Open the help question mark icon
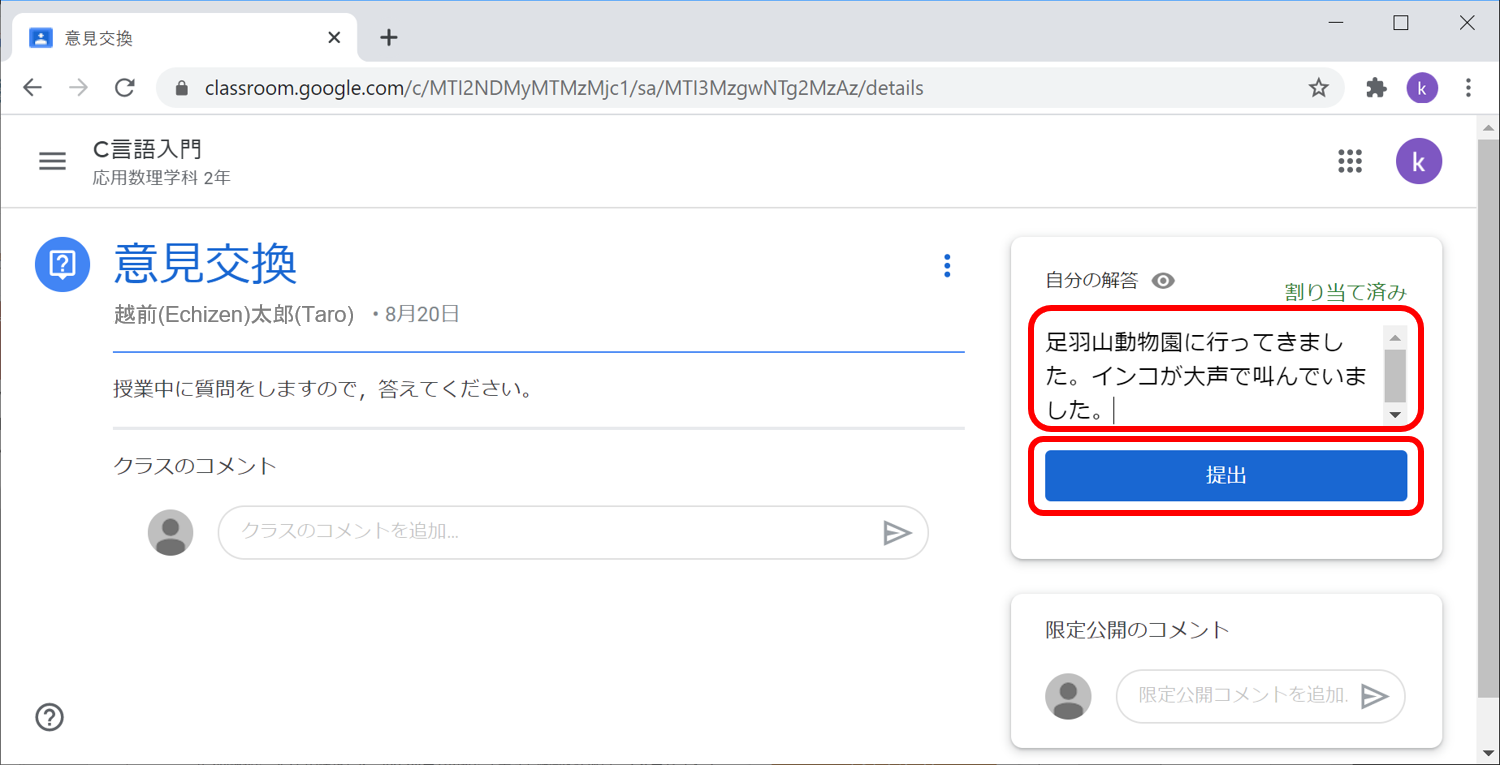Screen dimensions: 1500x765 [49, 717]
